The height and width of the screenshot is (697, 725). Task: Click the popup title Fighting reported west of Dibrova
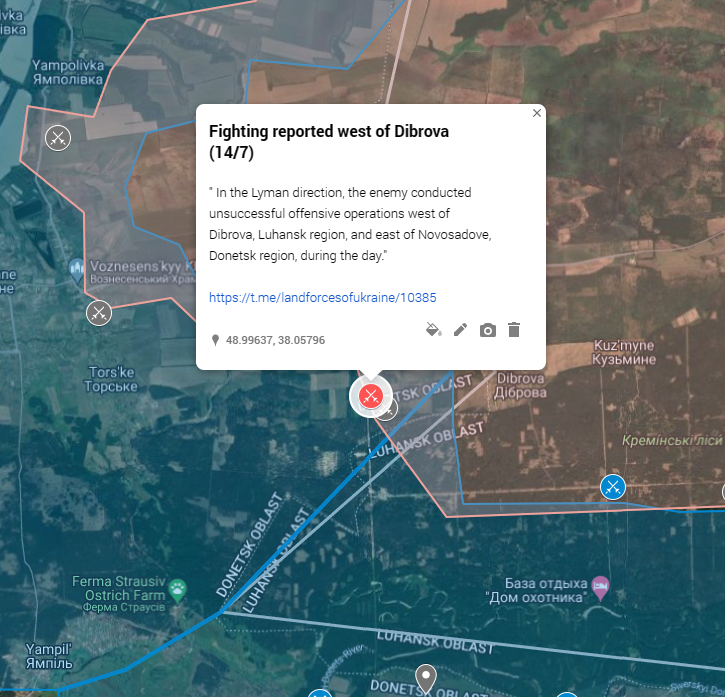point(329,142)
